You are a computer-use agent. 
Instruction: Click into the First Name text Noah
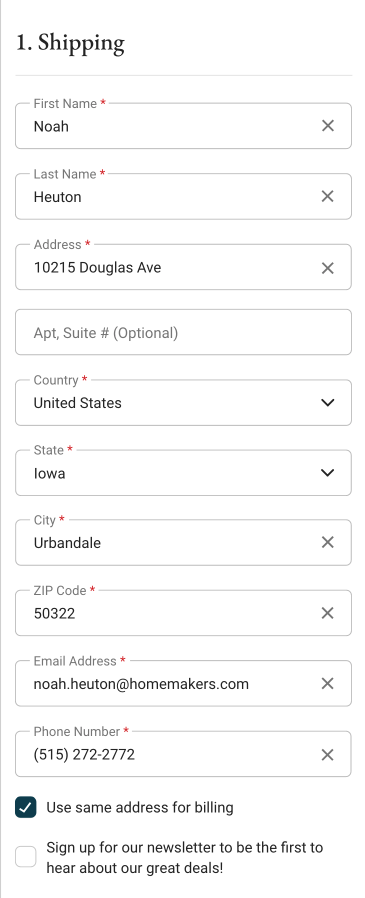[51, 126]
